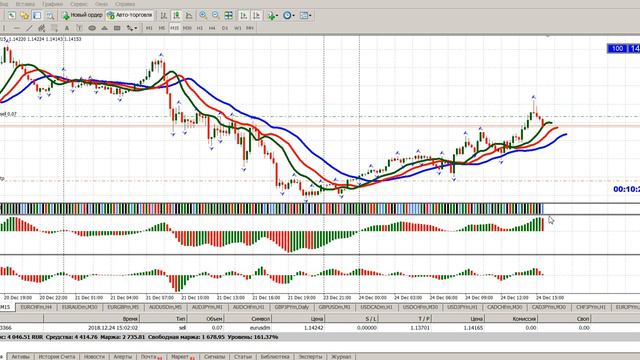Switch to USDCADm,H1 chart tab

coord(376,307)
